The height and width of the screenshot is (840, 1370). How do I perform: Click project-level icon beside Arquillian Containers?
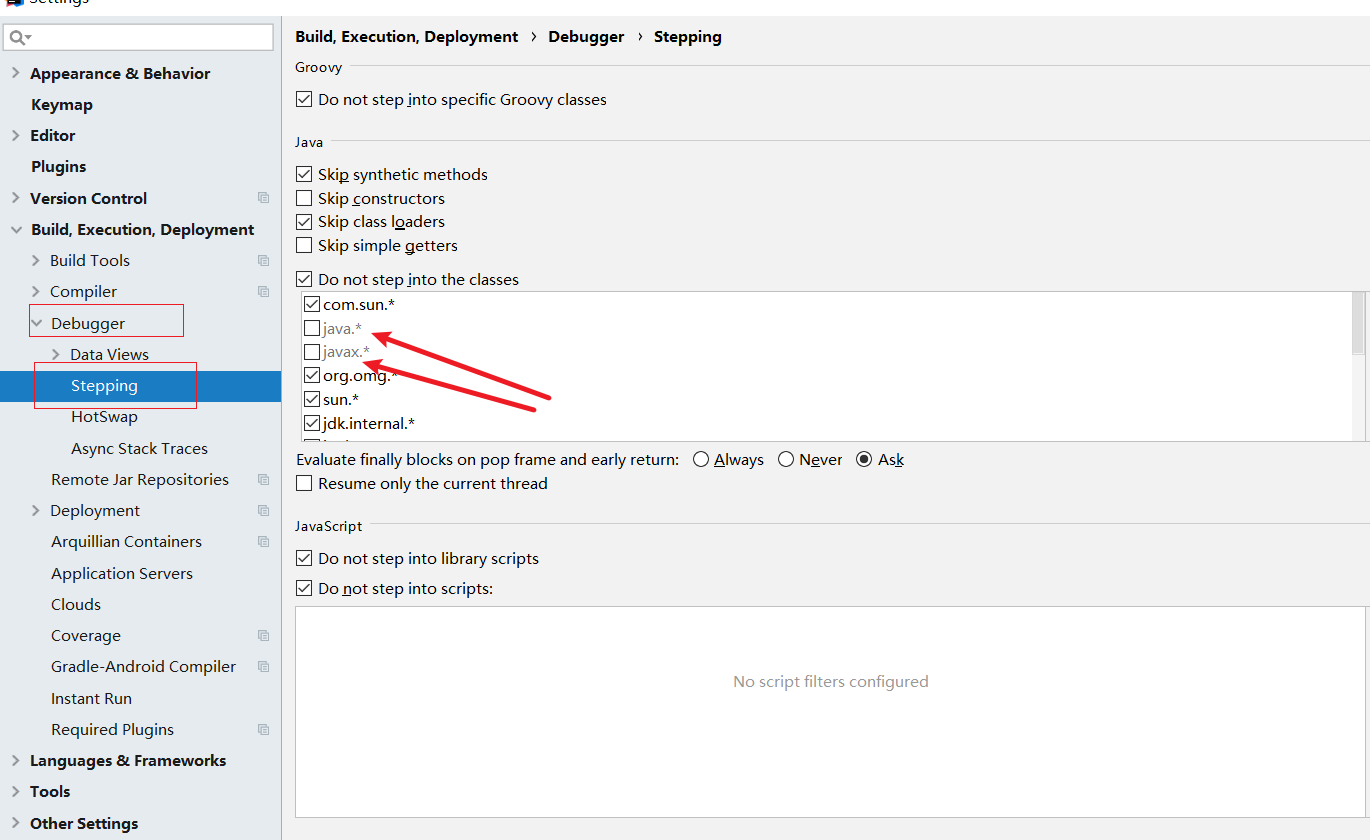pyautogui.click(x=263, y=542)
